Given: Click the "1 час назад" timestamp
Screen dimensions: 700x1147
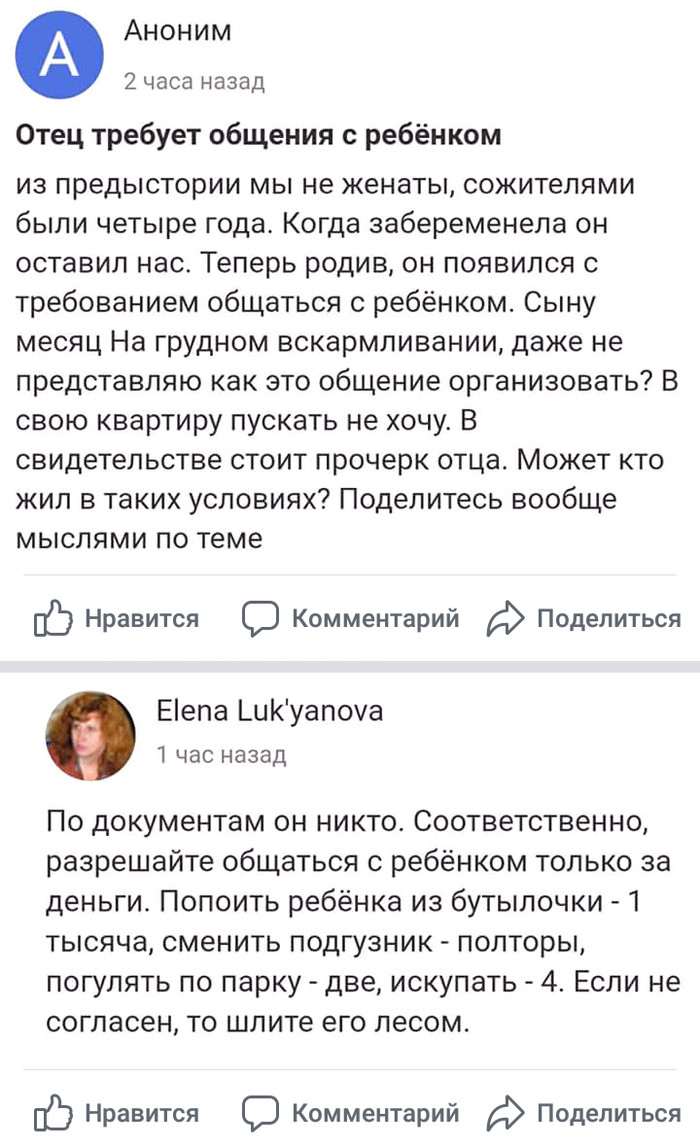Looking at the screenshot, I should (x=221, y=755).
